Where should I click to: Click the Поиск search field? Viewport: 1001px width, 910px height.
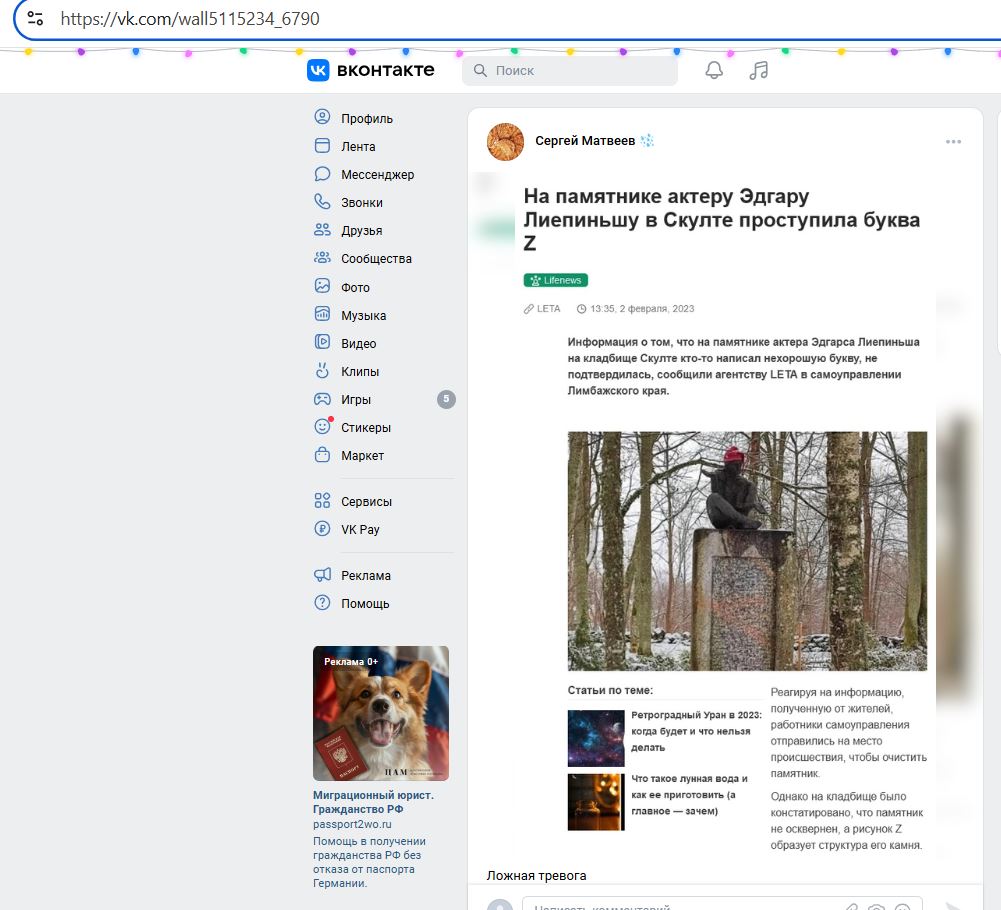(x=569, y=70)
